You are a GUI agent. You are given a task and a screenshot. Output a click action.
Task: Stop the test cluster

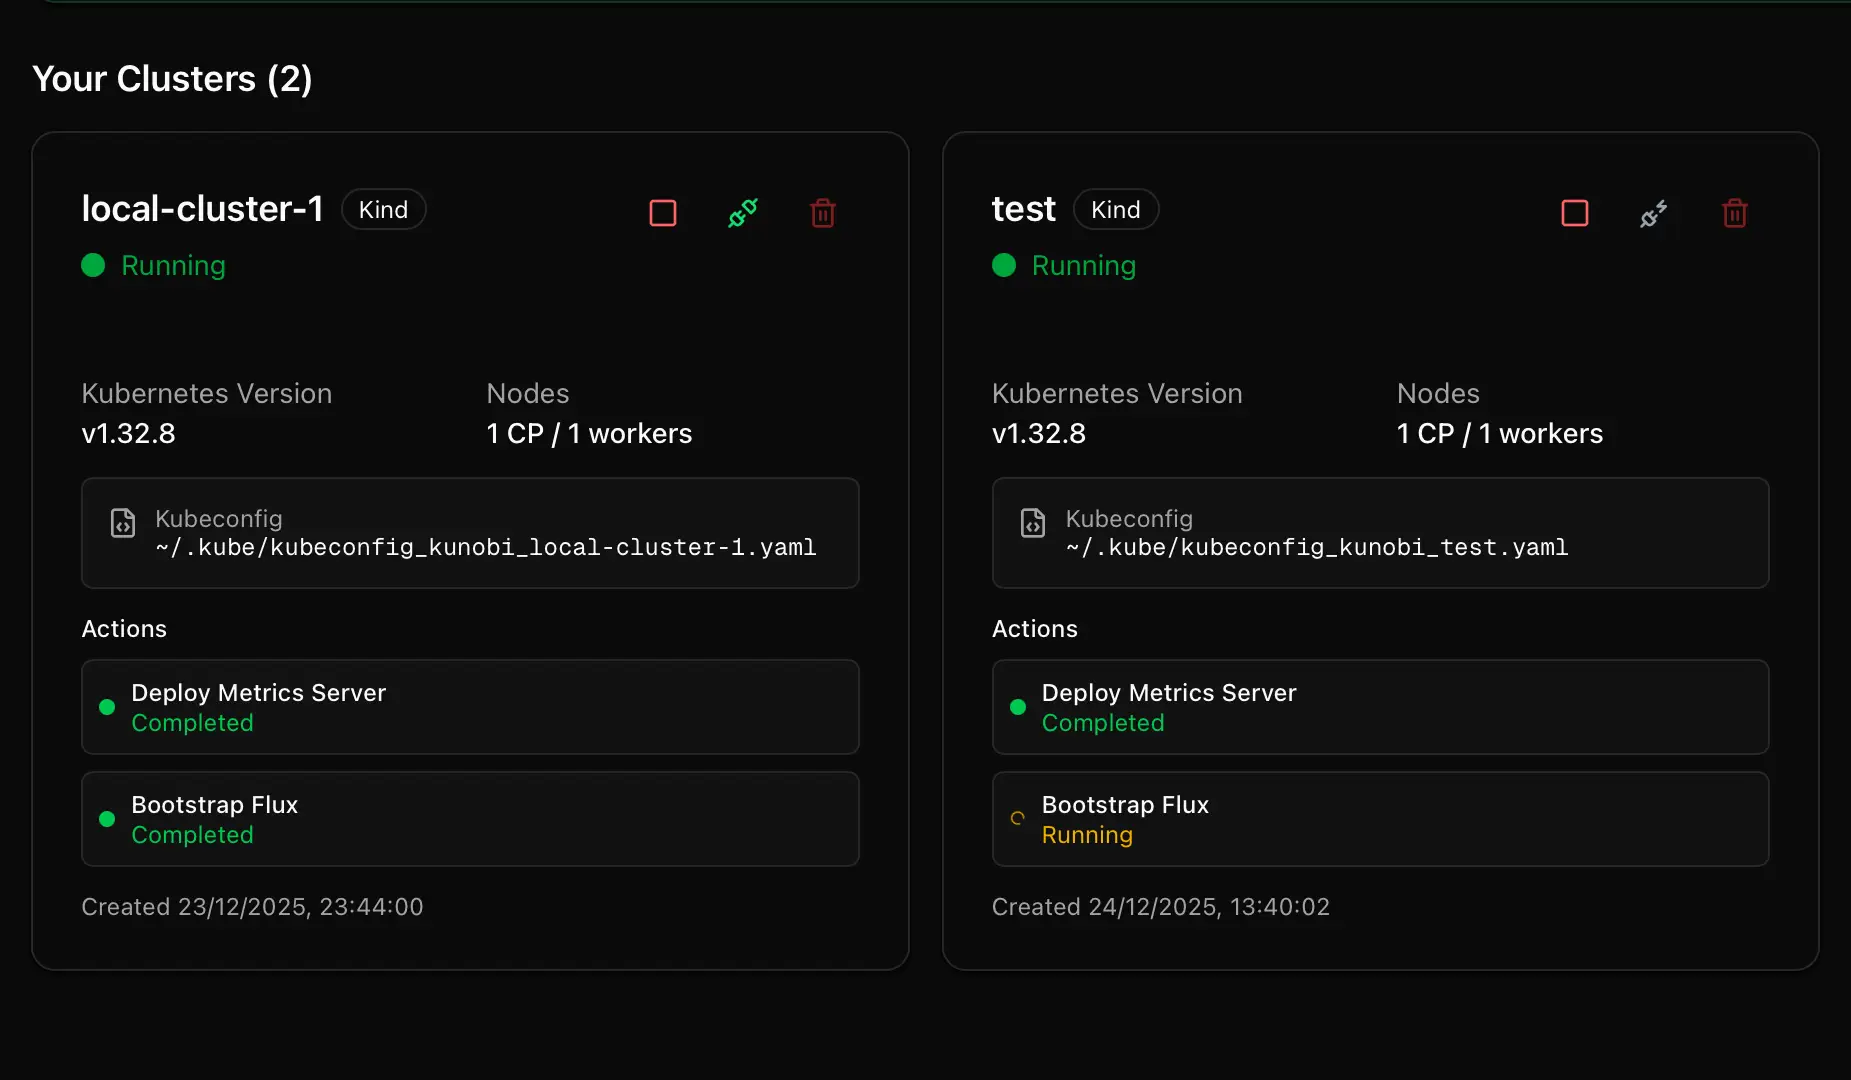tap(1574, 212)
